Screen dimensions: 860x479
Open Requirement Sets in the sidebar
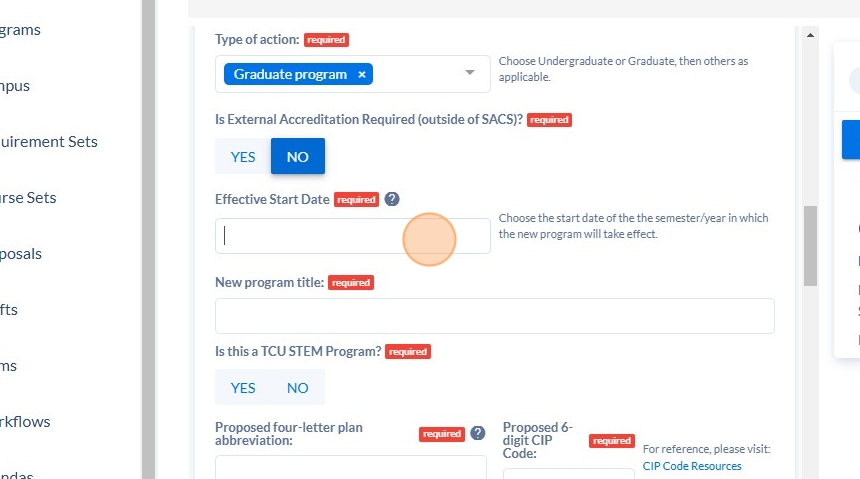pyautogui.click(x=49, y=142)
